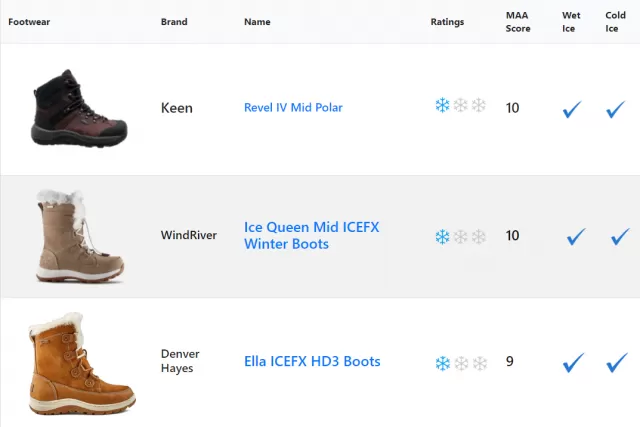Open Ice Queen Mid ICEFX Winter Boots link
This screenshot has width=640, height=427.
(311, 235)
